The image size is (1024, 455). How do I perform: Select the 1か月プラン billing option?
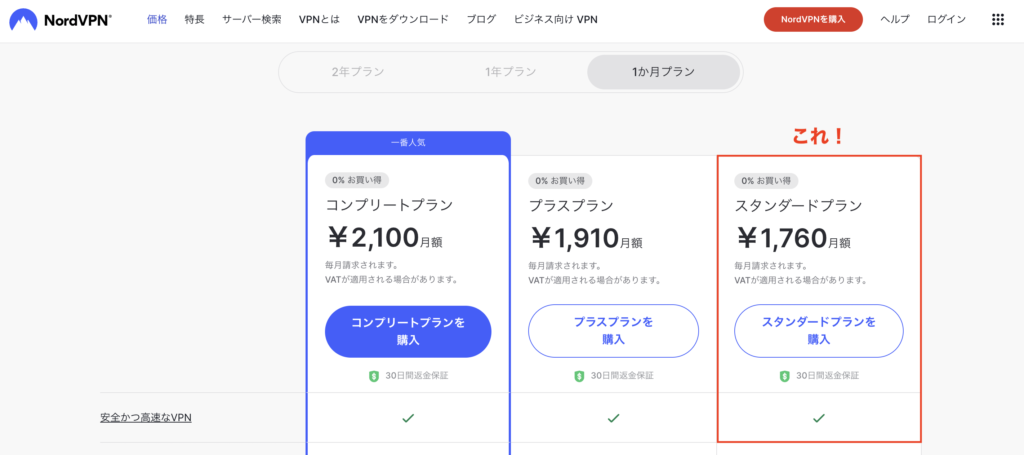tap(664, 72)
